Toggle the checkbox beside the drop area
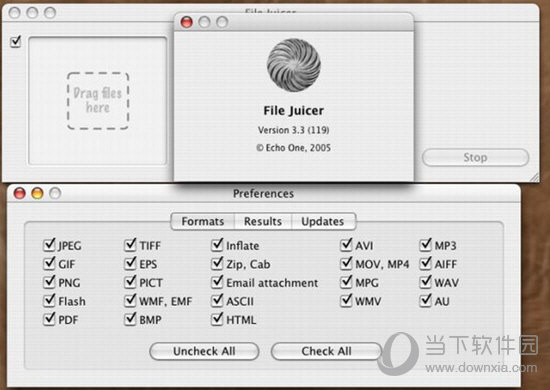 tap(15, 41)
